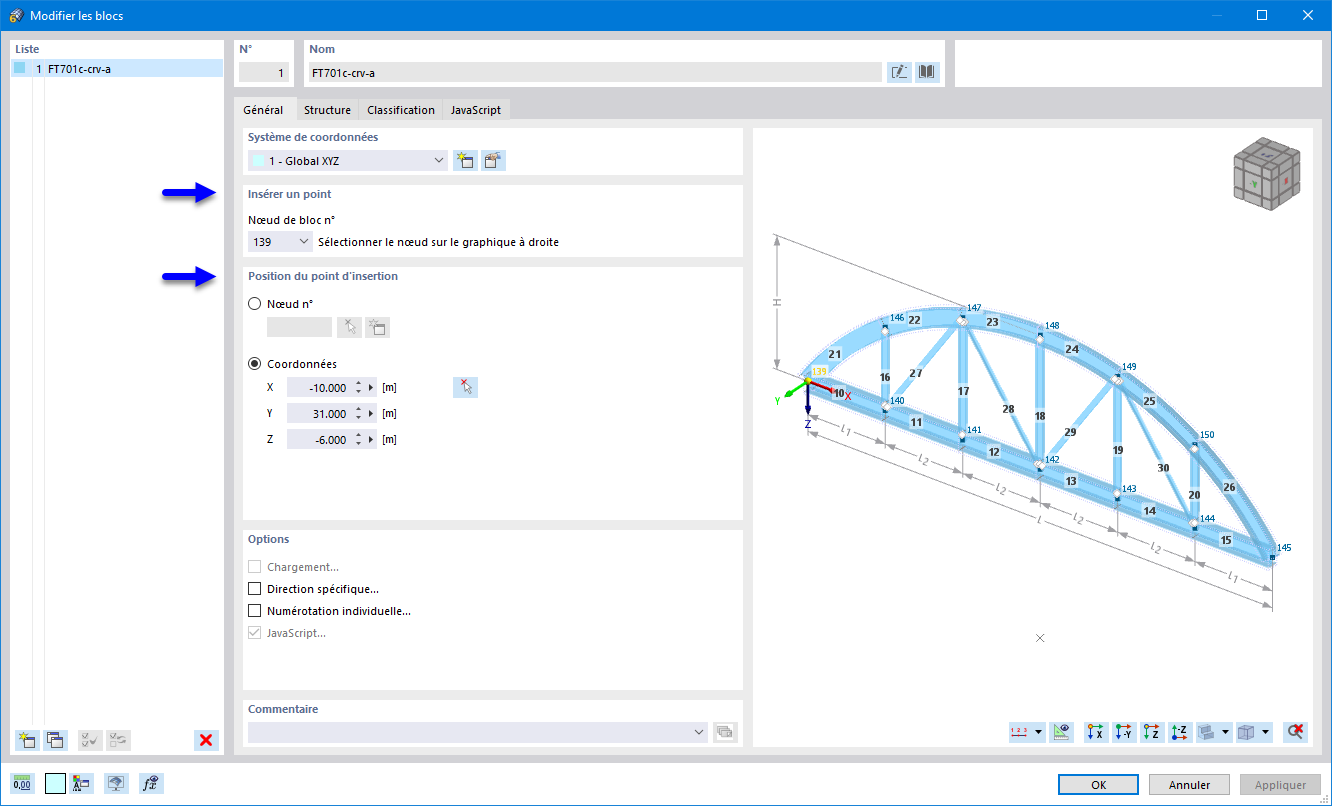Open the units and decimals settings icon
This screenshot has width=1332, height=806.
pos(21,784)
